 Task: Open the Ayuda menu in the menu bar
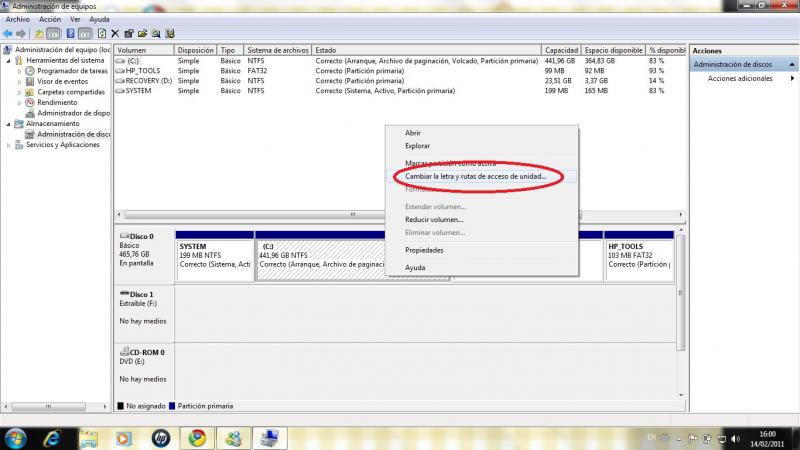[99, 19]
